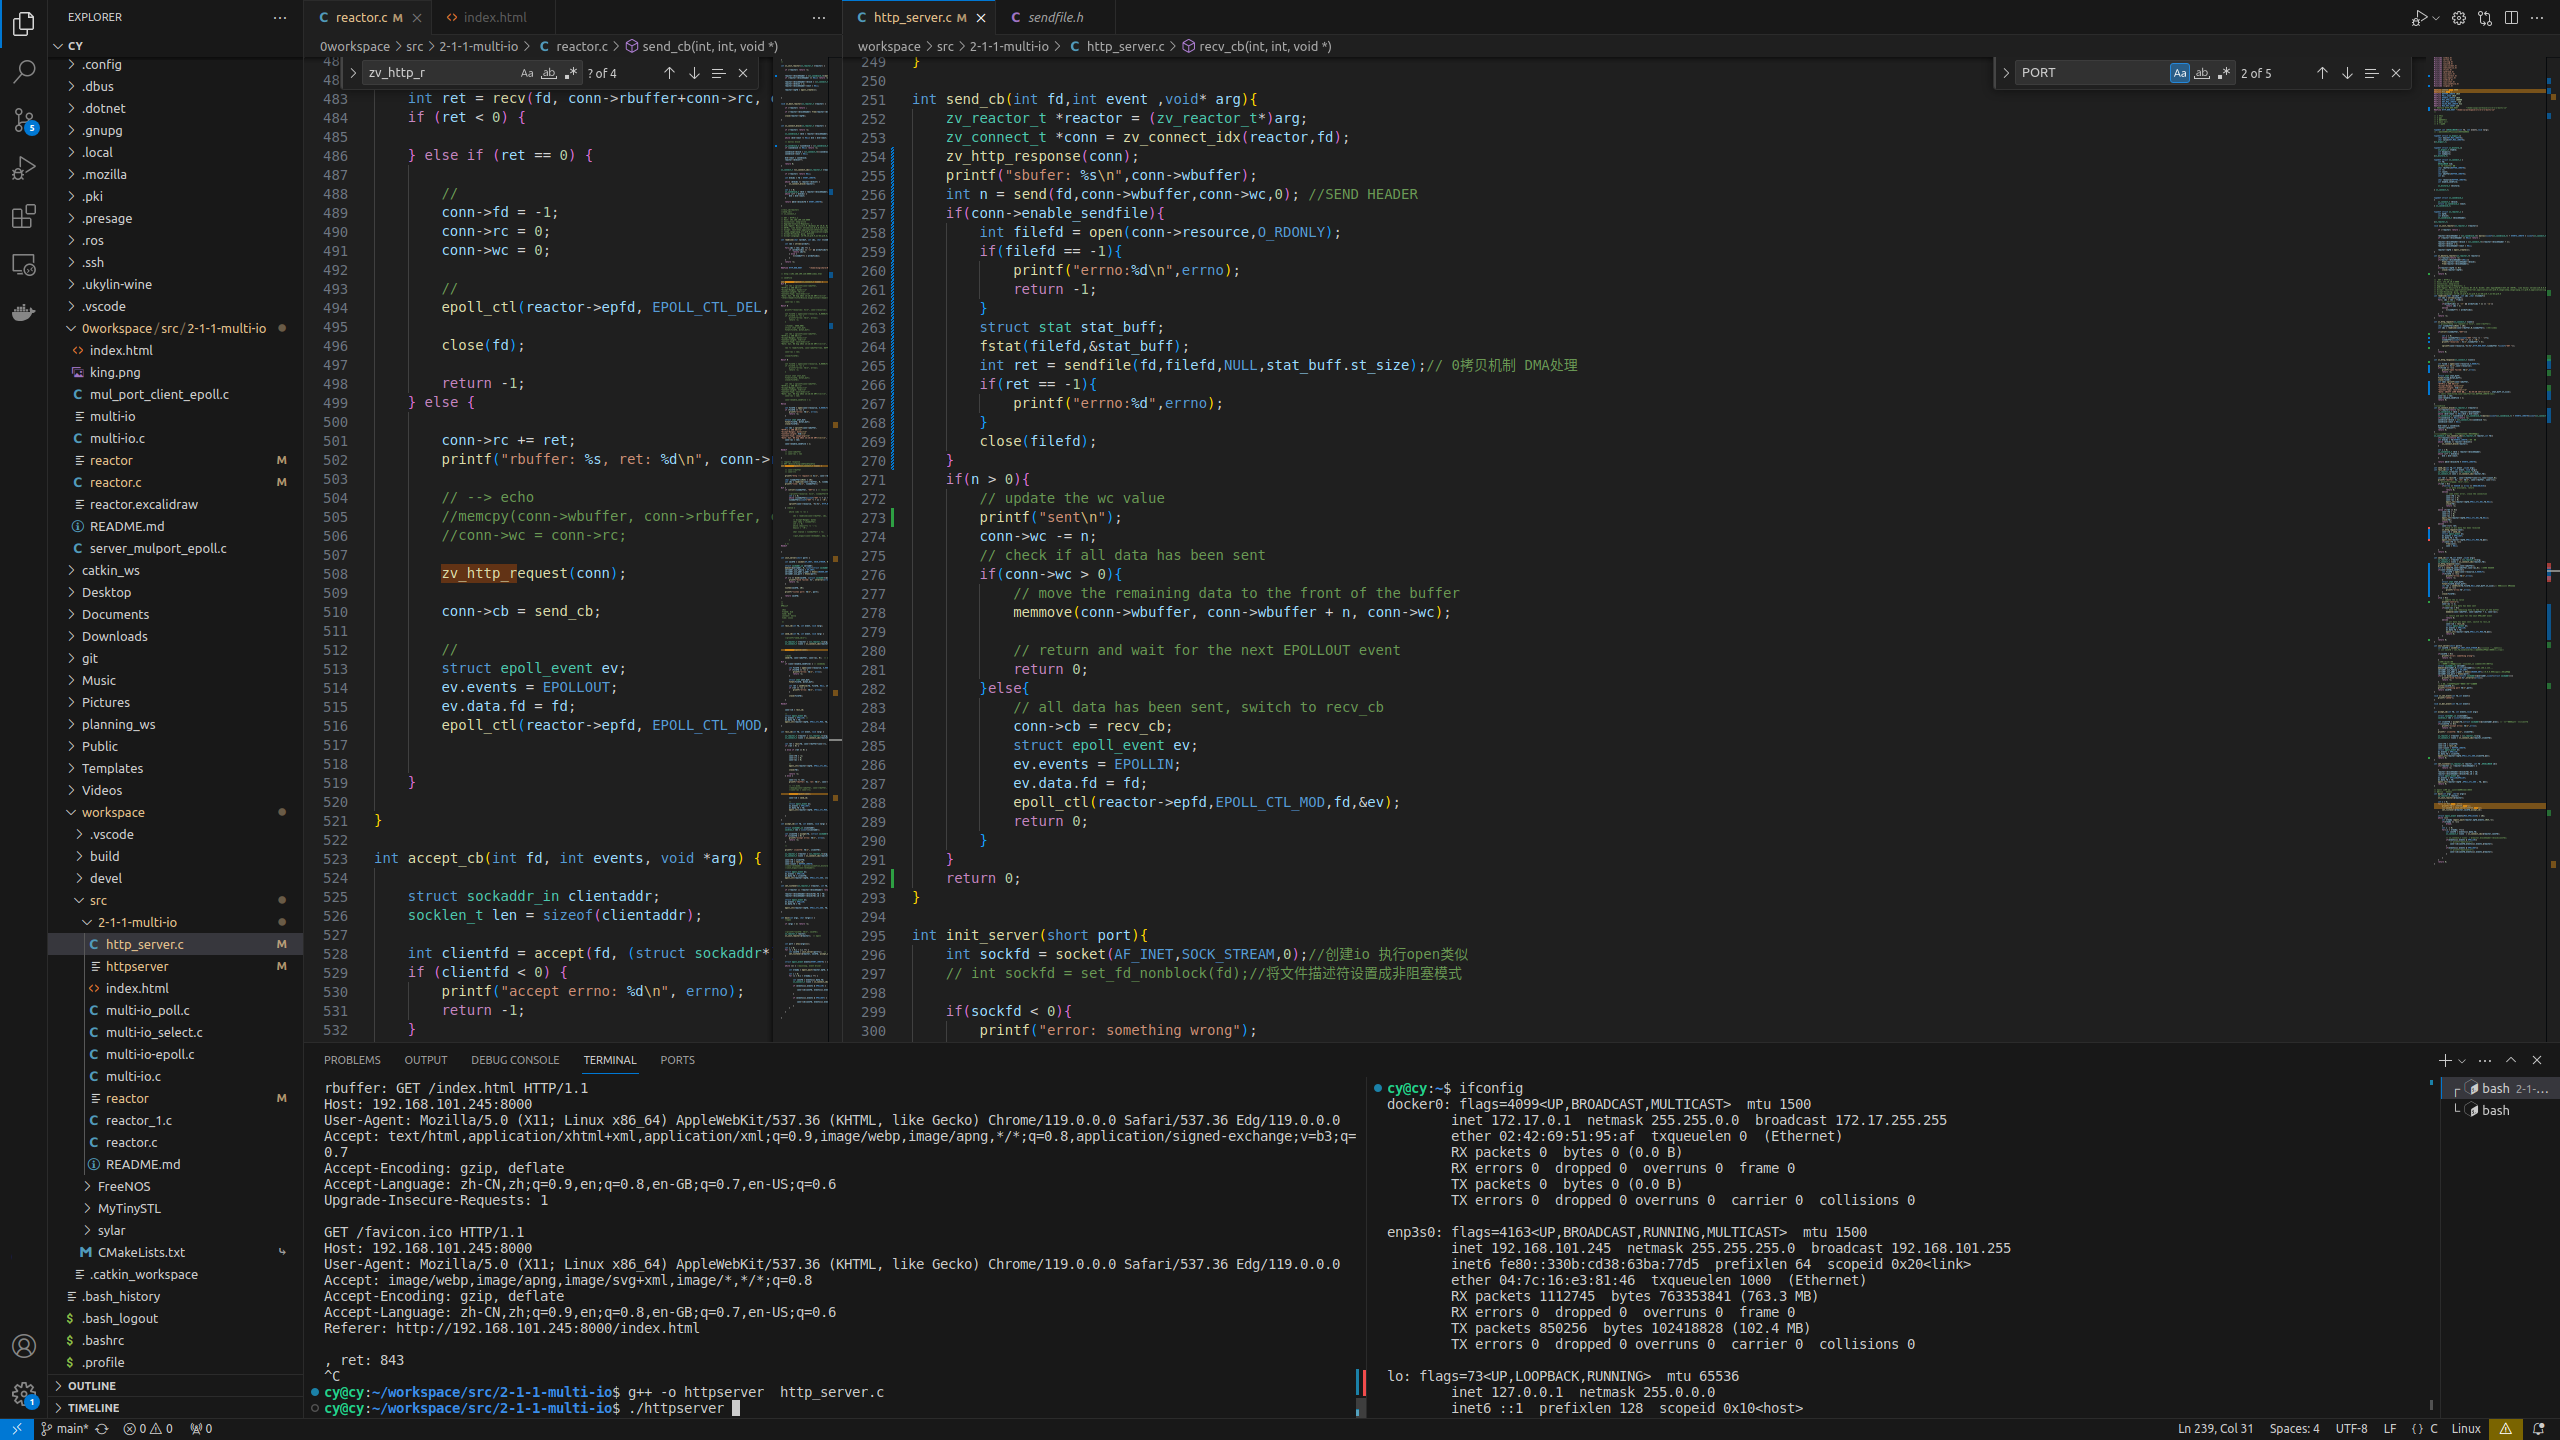Open Accounts menu in activity bar
The height and width of the screenshot is (1440, 2560).
tap(24, 1346)
